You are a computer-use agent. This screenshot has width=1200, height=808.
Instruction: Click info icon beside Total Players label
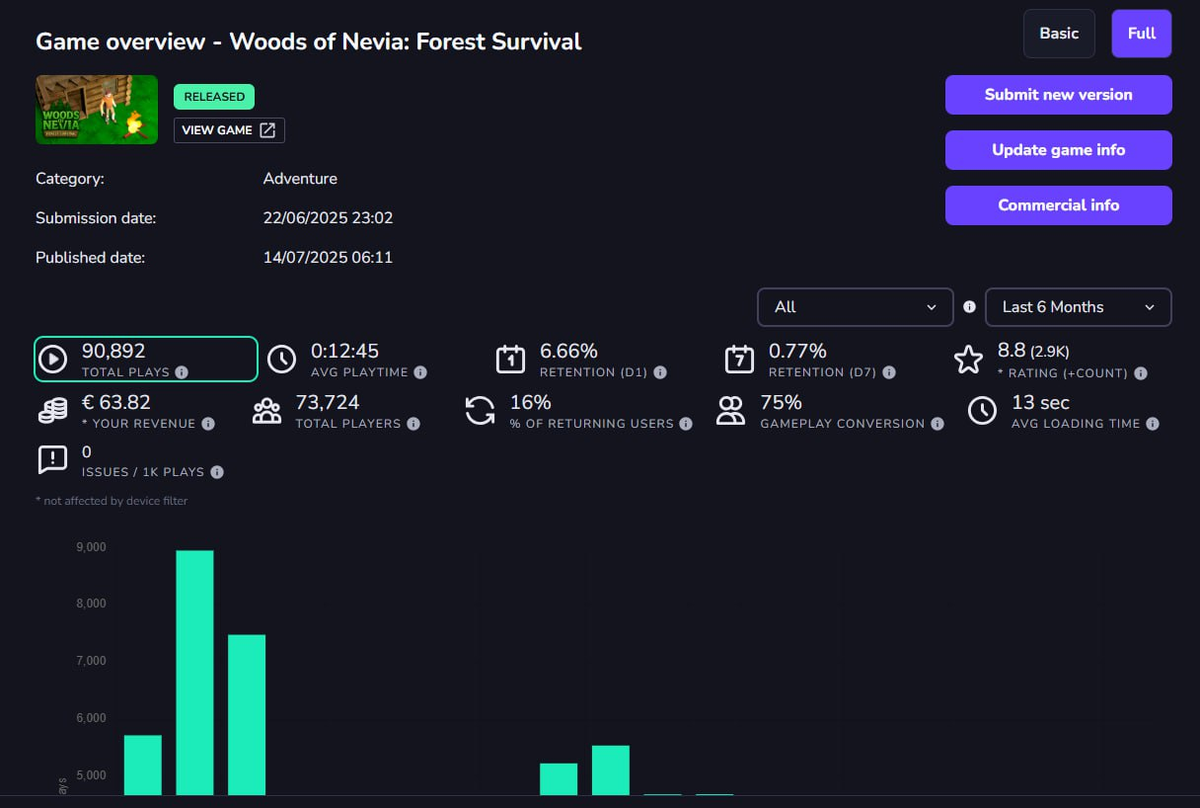click(x=413, y=424)
